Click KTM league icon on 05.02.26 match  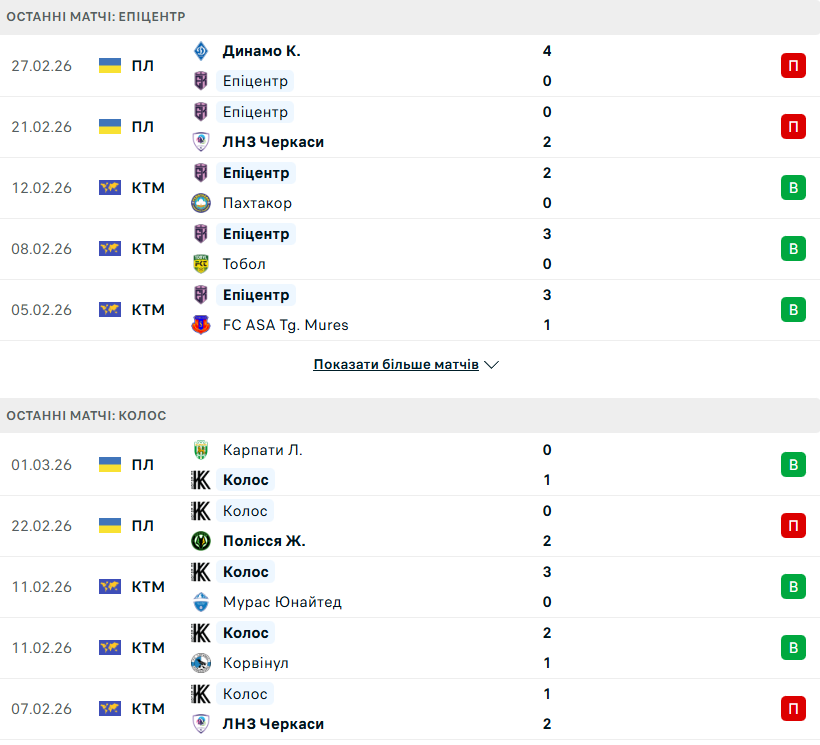tap(110, 310)
